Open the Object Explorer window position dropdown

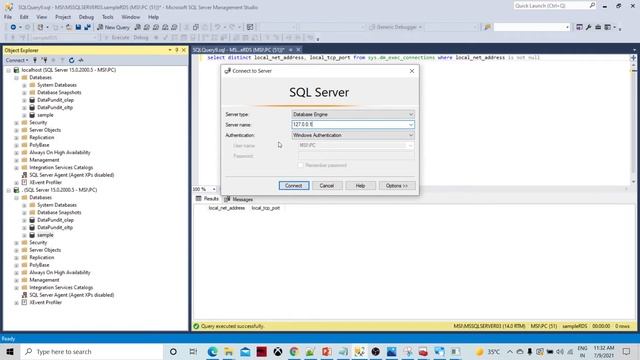[170, 50]
